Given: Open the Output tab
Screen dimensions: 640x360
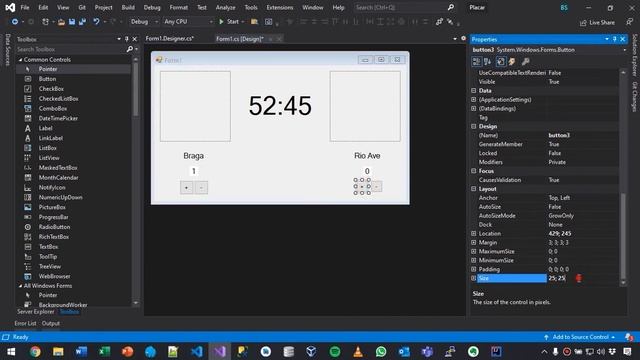Looking at the screenshot, I should coord(51,323).
